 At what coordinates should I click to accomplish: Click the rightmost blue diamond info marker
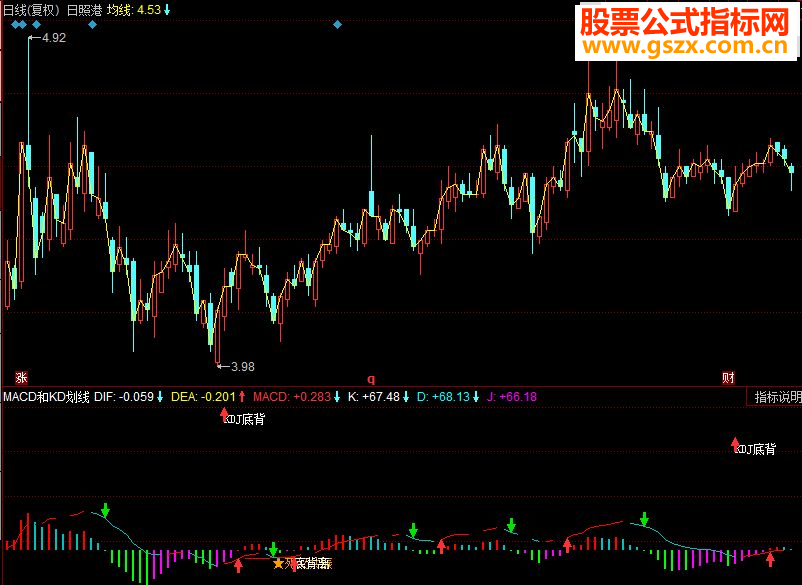point(338,25)
